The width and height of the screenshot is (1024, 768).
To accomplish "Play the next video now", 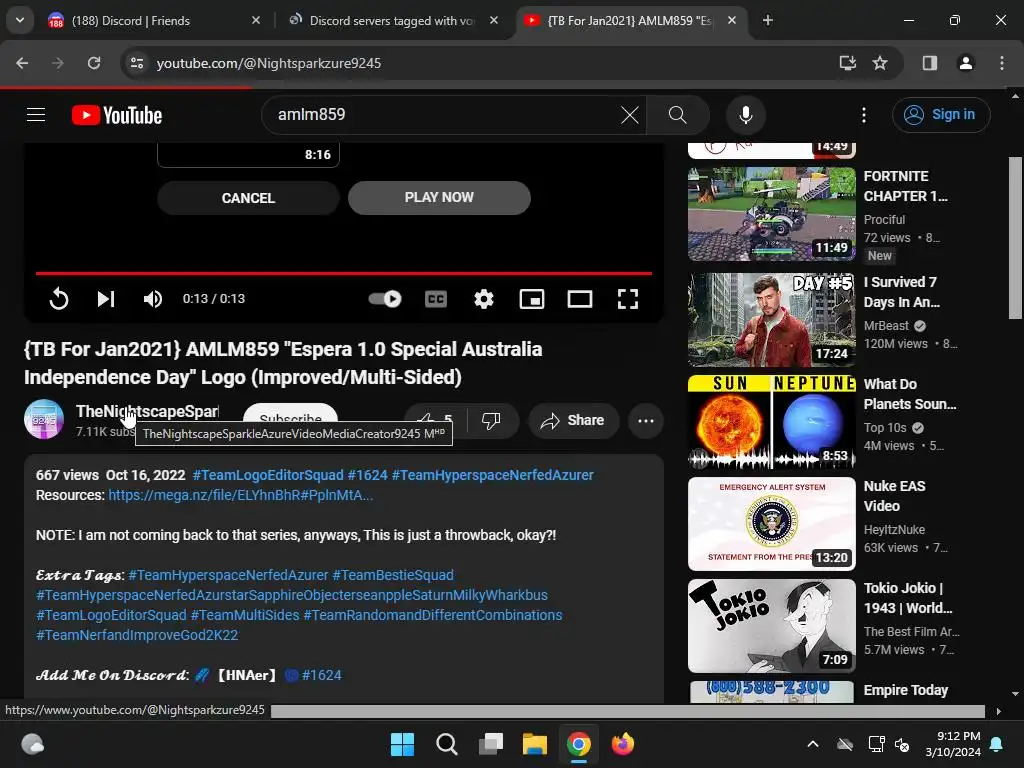I will (439, 197).
